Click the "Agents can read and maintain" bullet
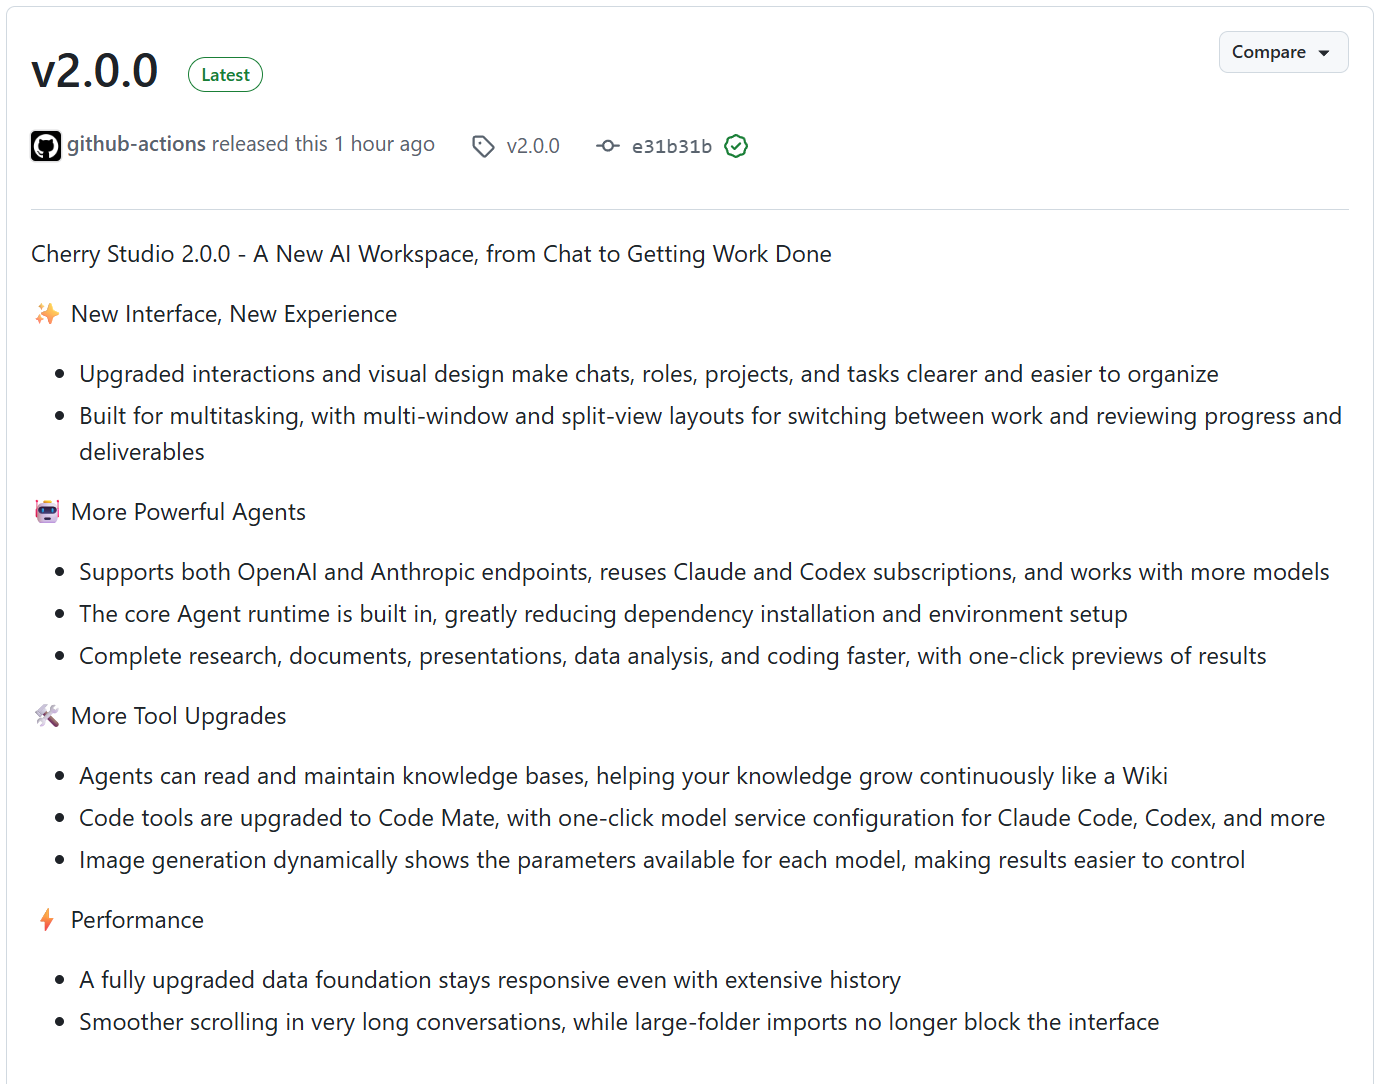1391x1084 pixels. click(x=623, y=776)
